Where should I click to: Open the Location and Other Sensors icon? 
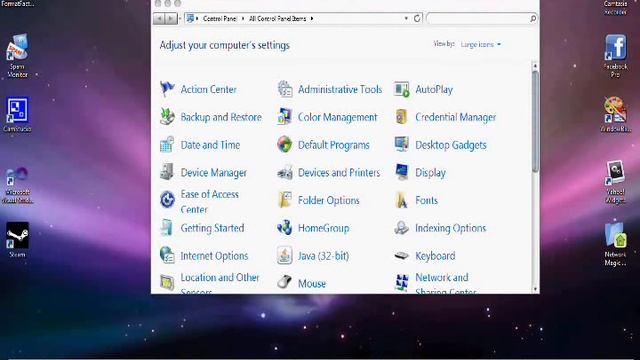[x=167, y=282]
